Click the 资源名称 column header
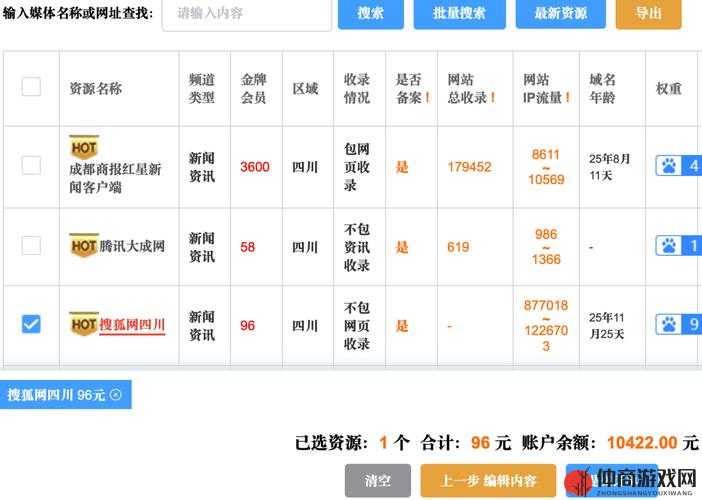Image resolution: width=702 pixels, height=500 pixels. [x=95, y=88]
